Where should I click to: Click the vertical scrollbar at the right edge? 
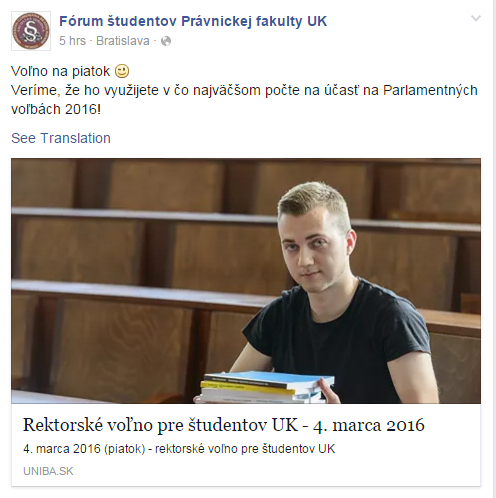click(x=494, y=249)
